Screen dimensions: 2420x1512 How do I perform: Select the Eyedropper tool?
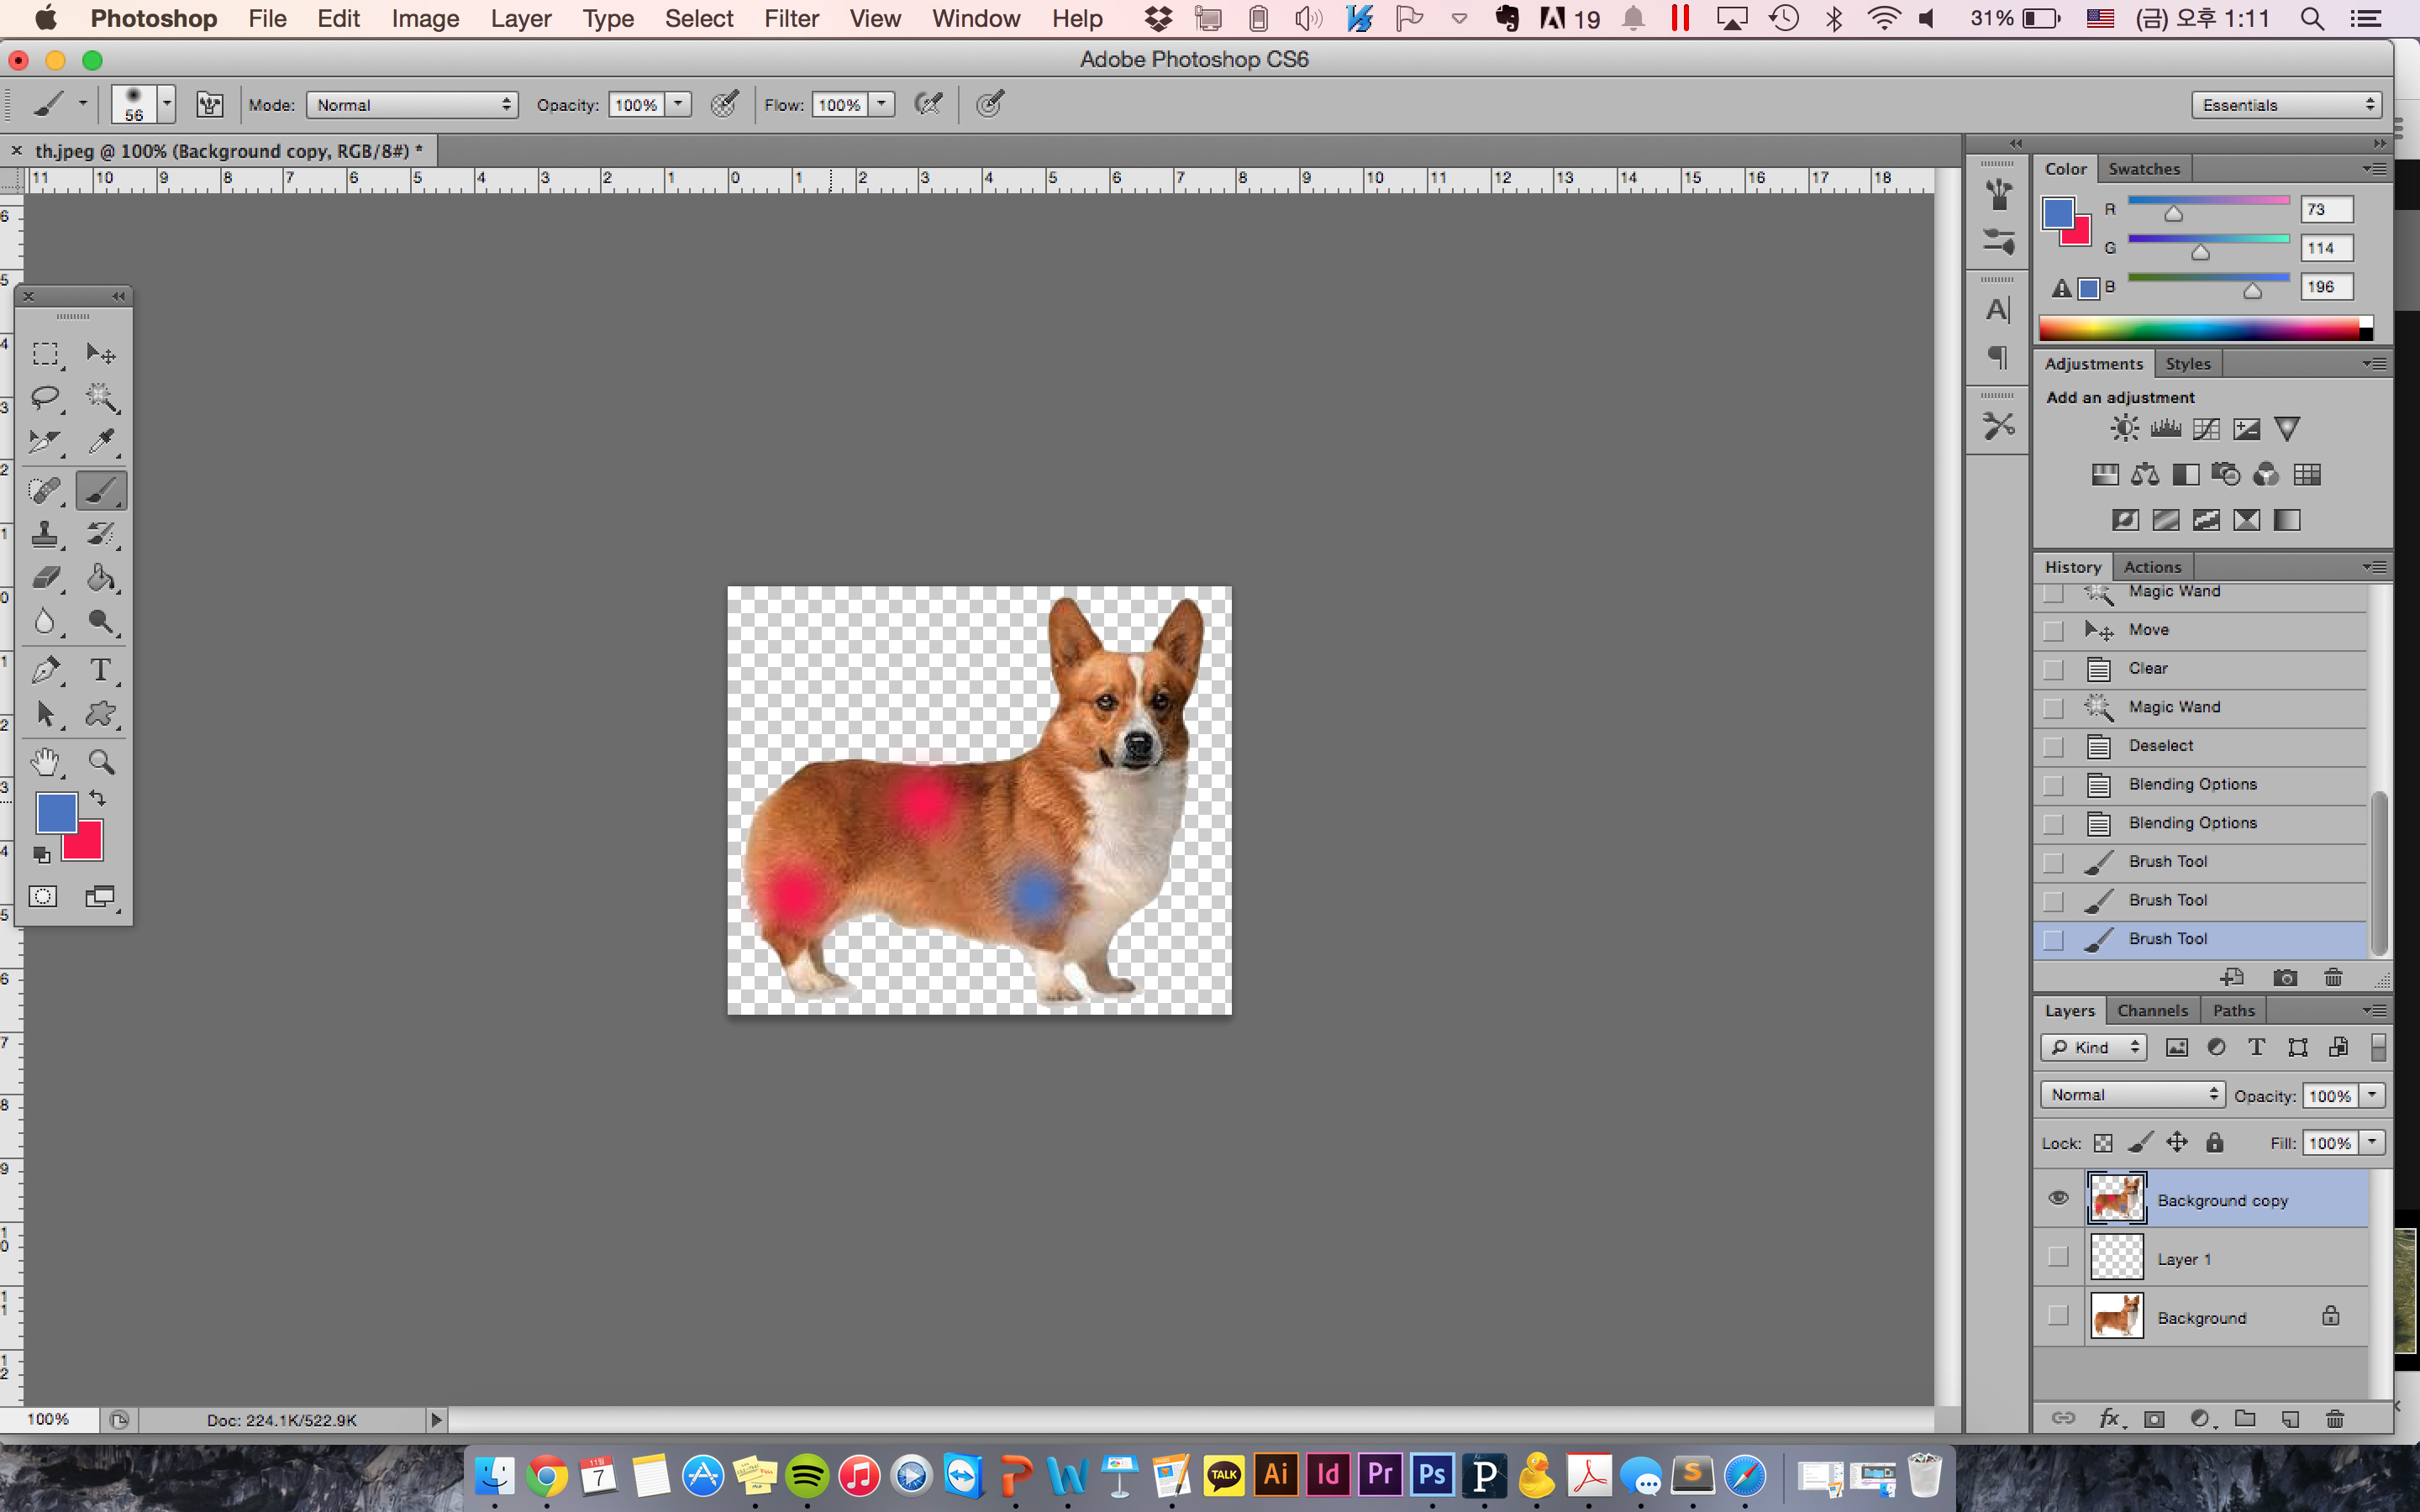click(x=100, y=441)
